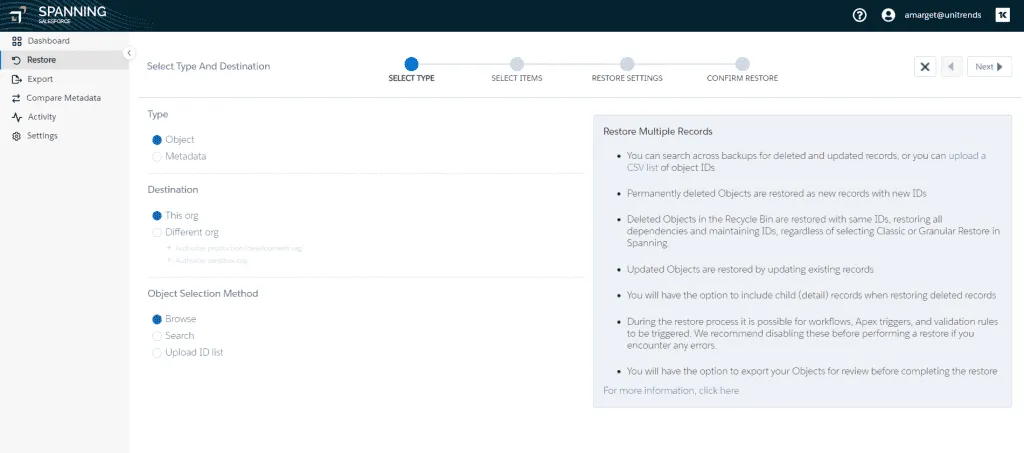Collapse the left sidebar with chevron
The width and height of the screenshot is (1024, 453).
tap(129, 53)
